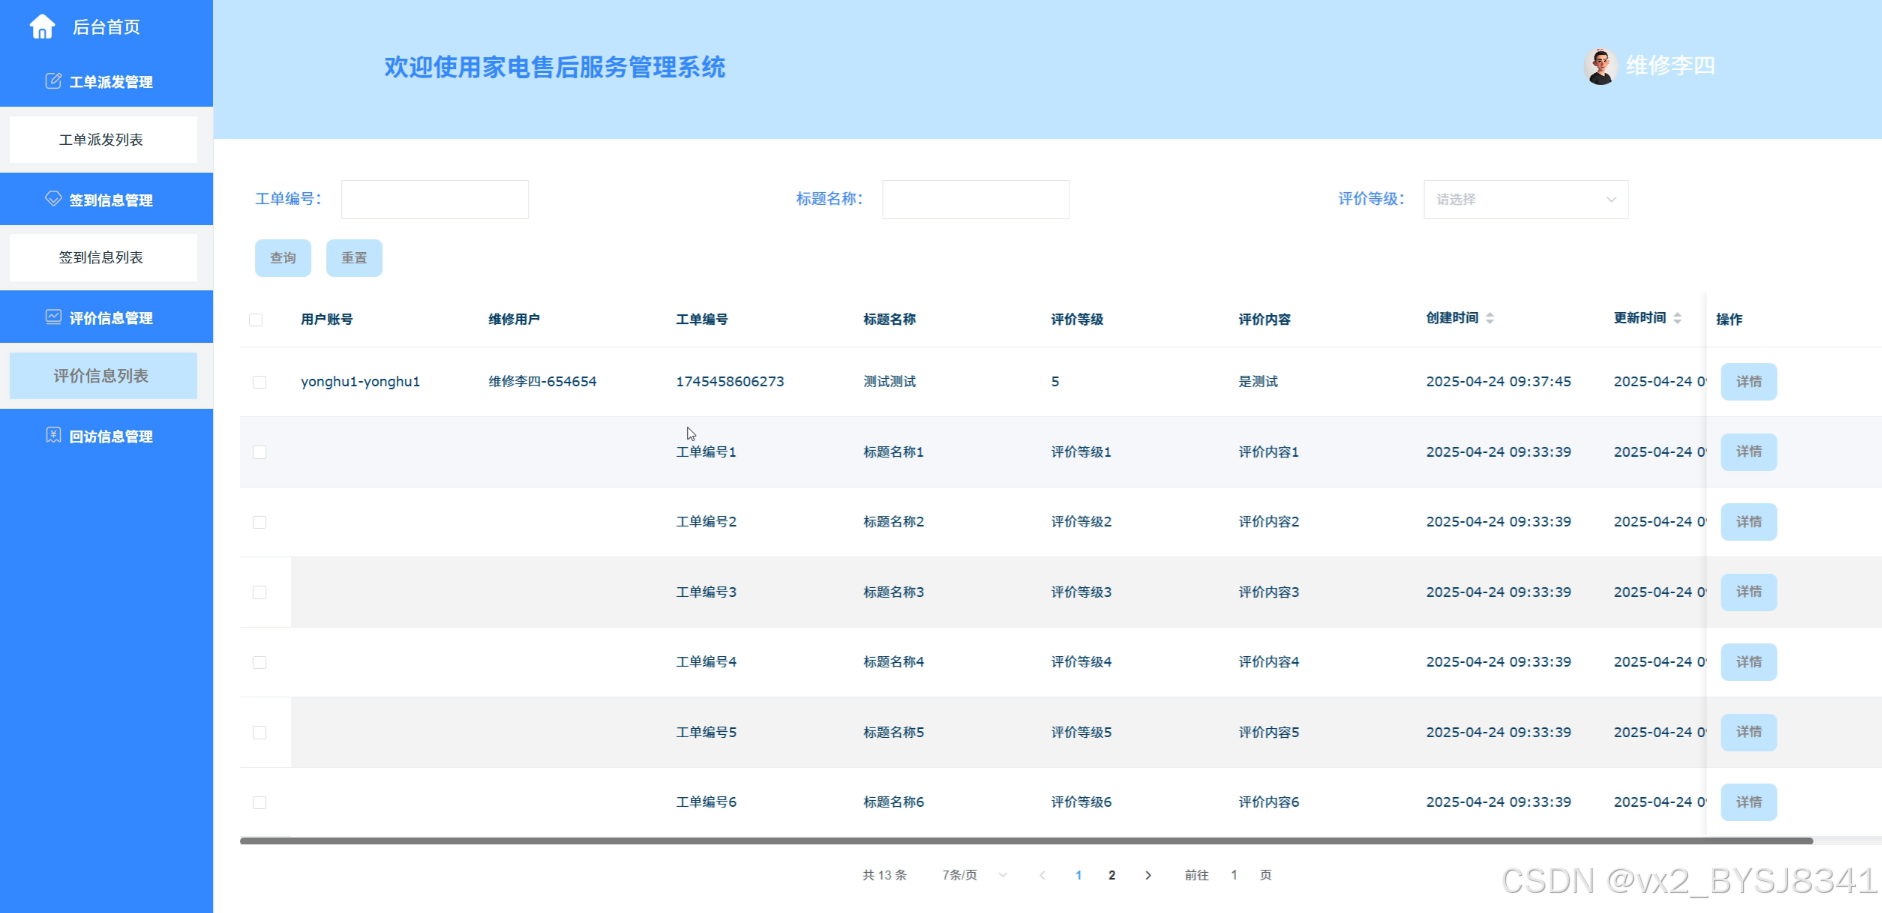Click the 共 13 条 total text

(x=885, y=875)
